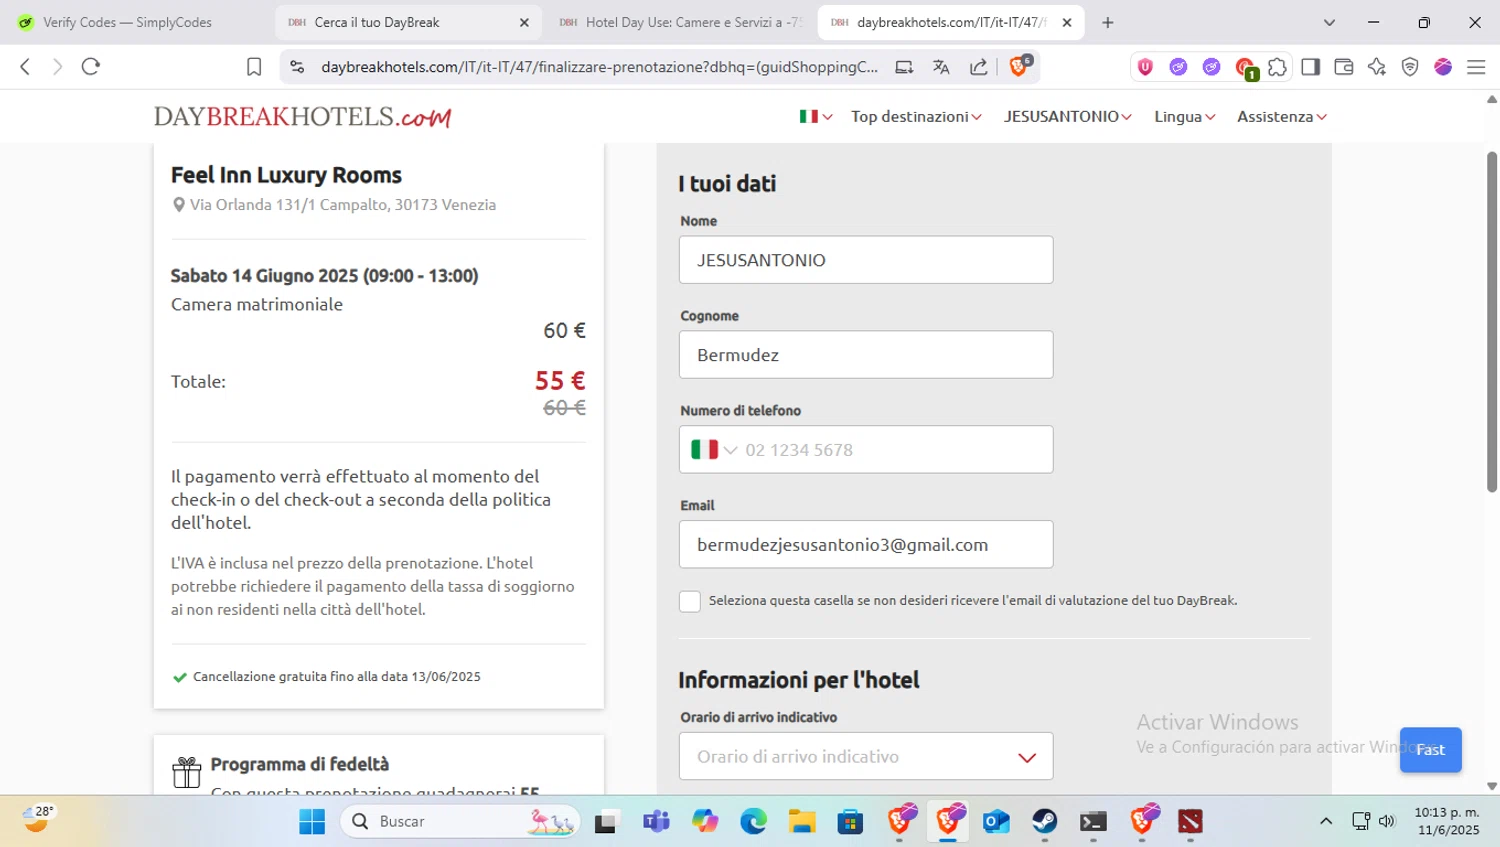Open a new browser tab

(x=1108, y=22)
